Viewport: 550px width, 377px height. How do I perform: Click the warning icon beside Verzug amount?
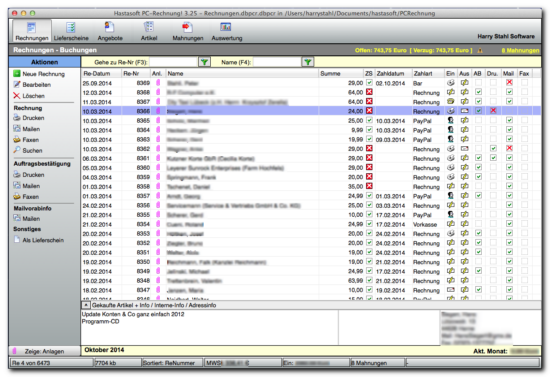[x=480, y=51]
